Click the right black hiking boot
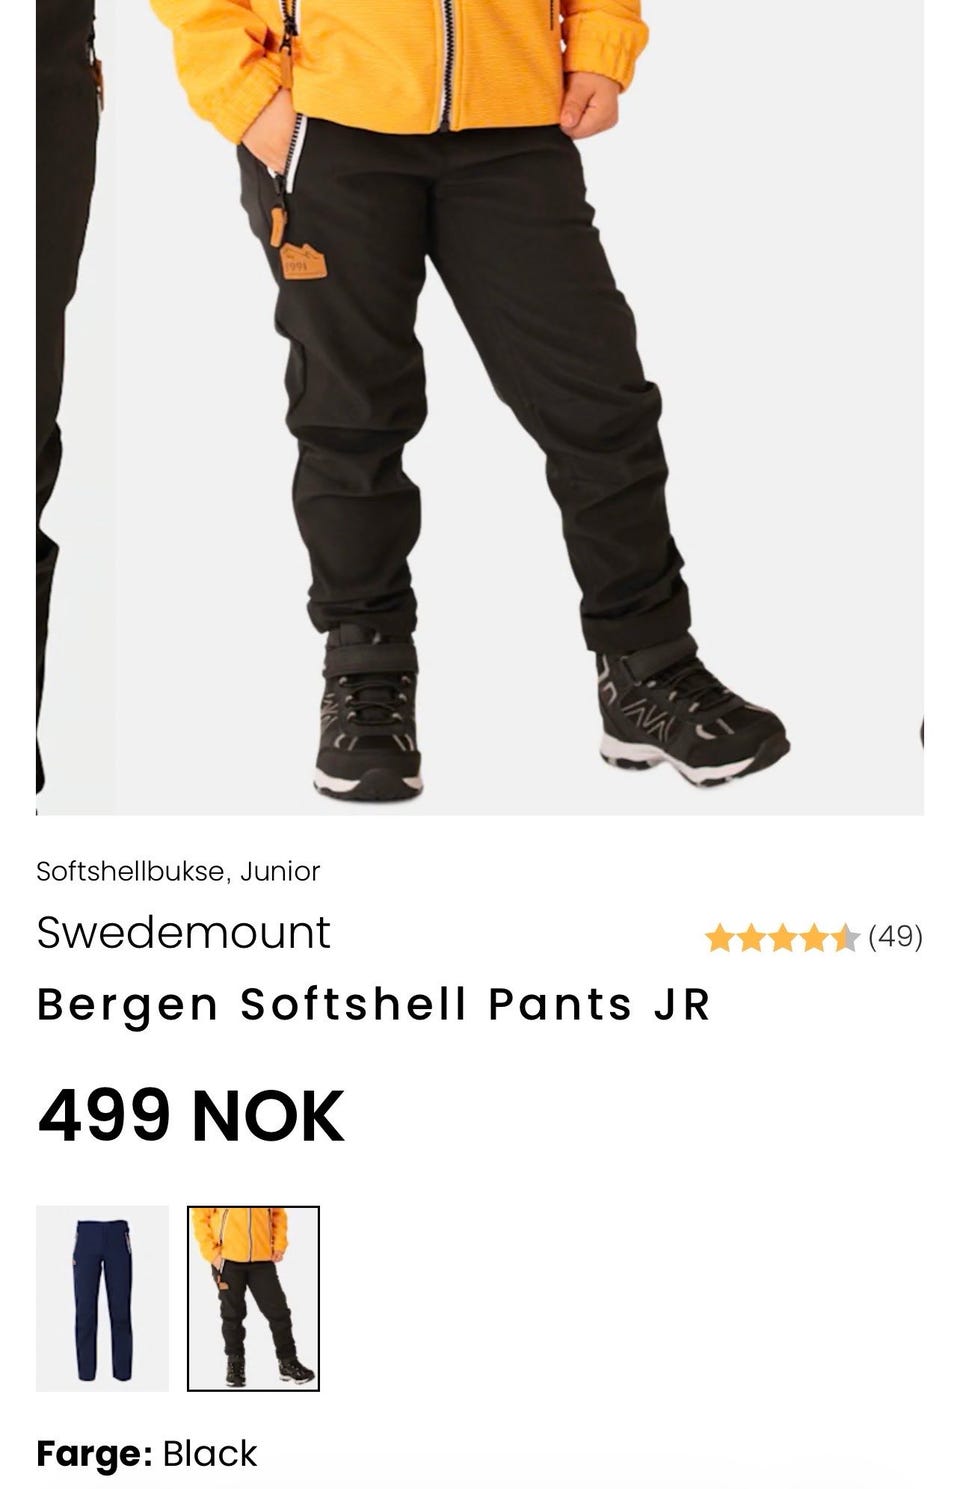This screenshot has width=960, height=1489. 692,712
